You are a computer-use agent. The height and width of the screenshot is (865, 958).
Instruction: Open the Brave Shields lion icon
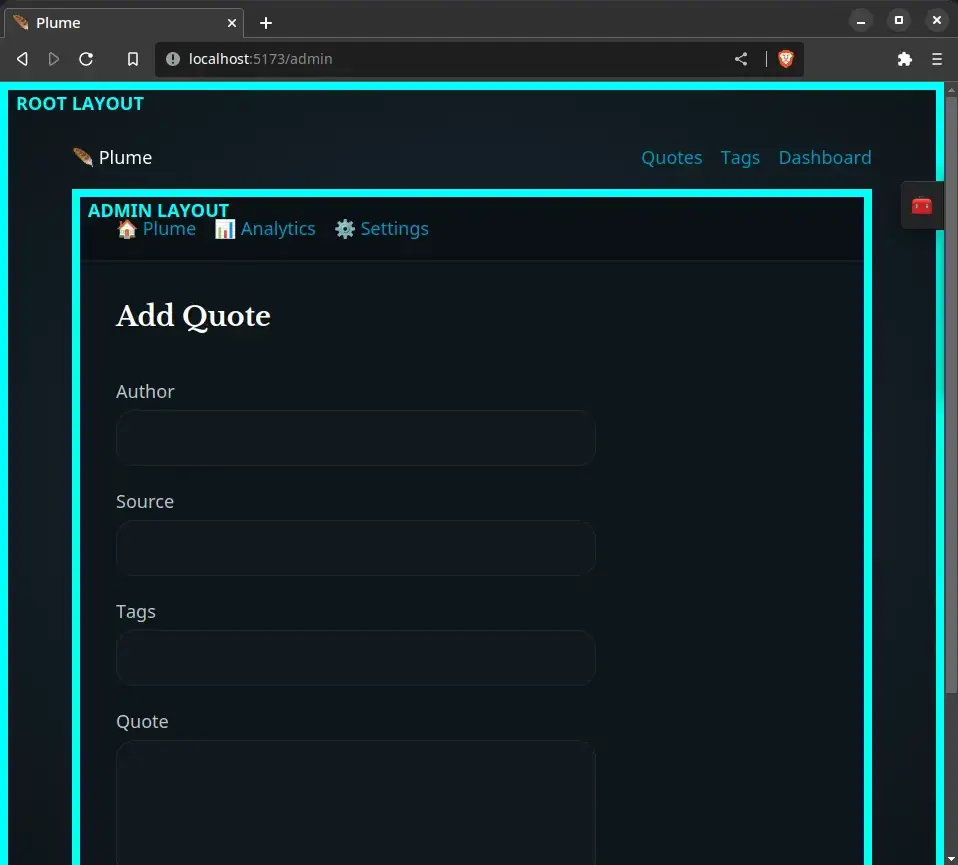(786, 59)
